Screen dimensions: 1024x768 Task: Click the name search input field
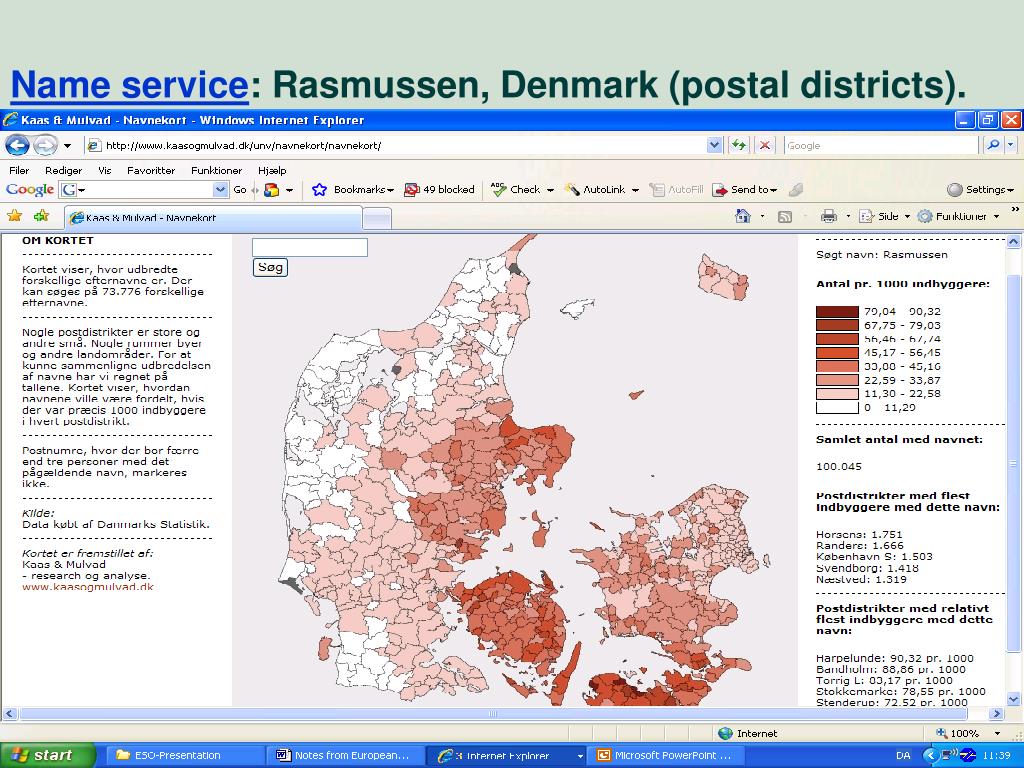click(x=310, y=247)
